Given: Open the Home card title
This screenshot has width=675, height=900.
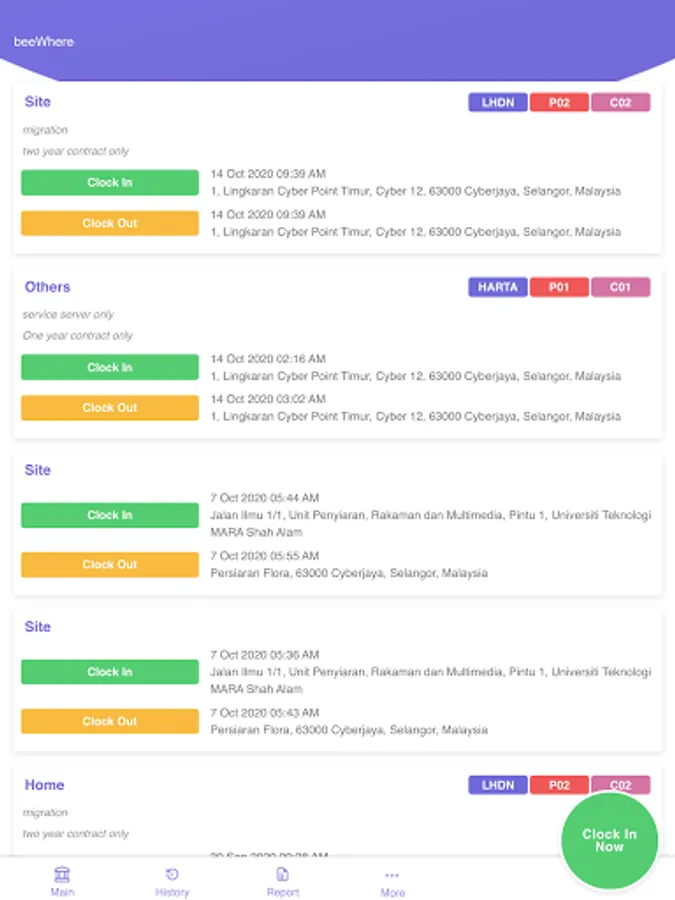Looking at the screenshot, I should coord(44,785).
